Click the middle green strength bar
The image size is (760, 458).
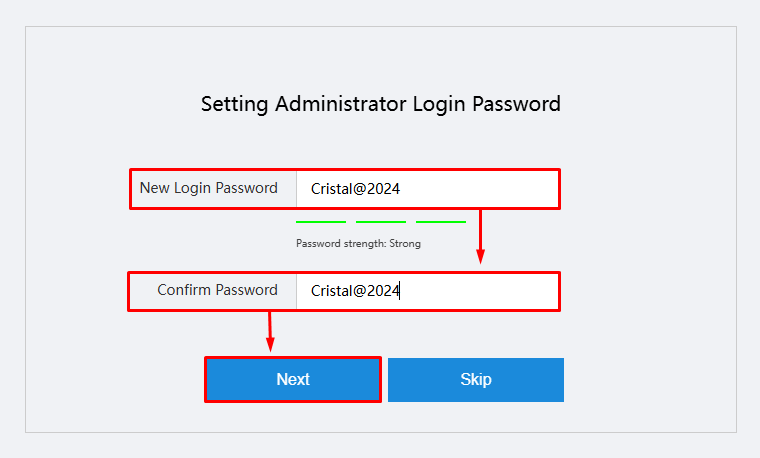(x=381, y=222)
